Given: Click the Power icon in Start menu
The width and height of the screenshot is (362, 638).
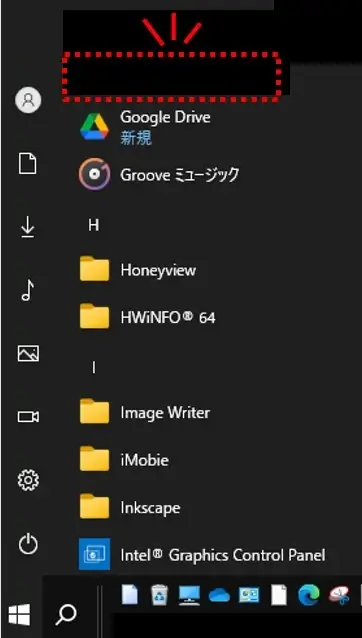Looking at the screenshot, I should click(28, 544).
